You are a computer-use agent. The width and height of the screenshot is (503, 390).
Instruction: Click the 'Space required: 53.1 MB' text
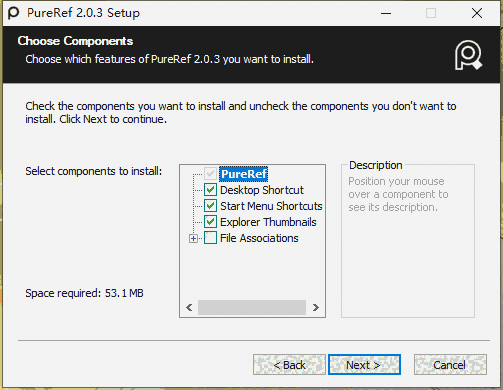coord(84,293)
